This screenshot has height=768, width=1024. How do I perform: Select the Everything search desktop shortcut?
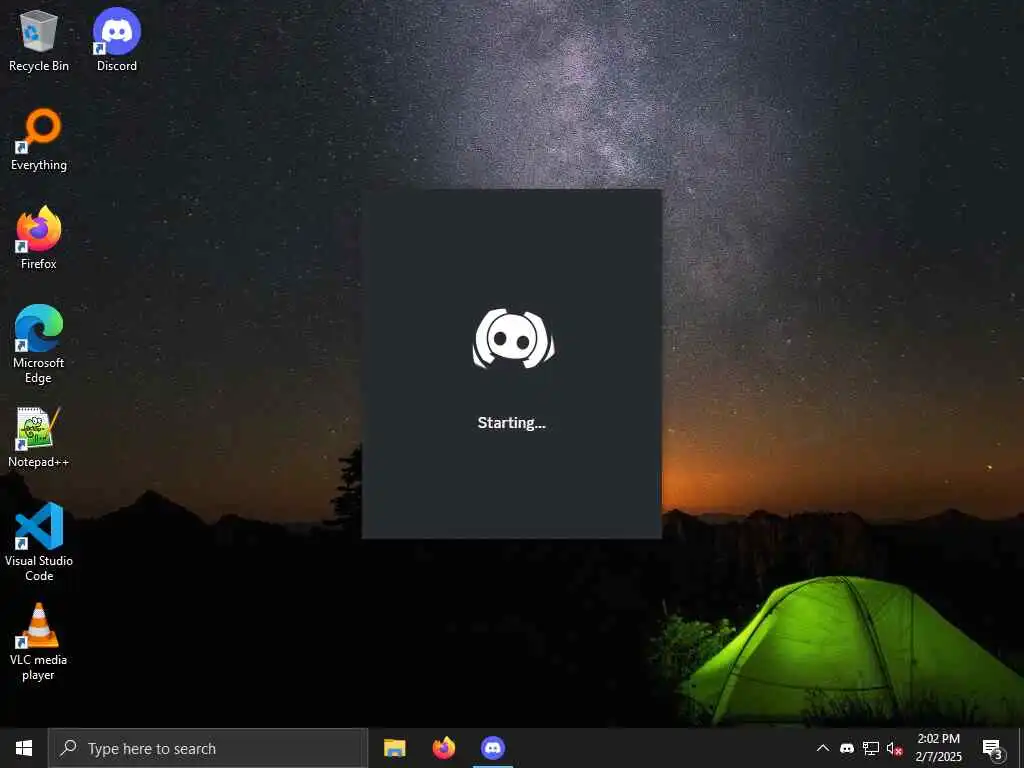[39, 140]
